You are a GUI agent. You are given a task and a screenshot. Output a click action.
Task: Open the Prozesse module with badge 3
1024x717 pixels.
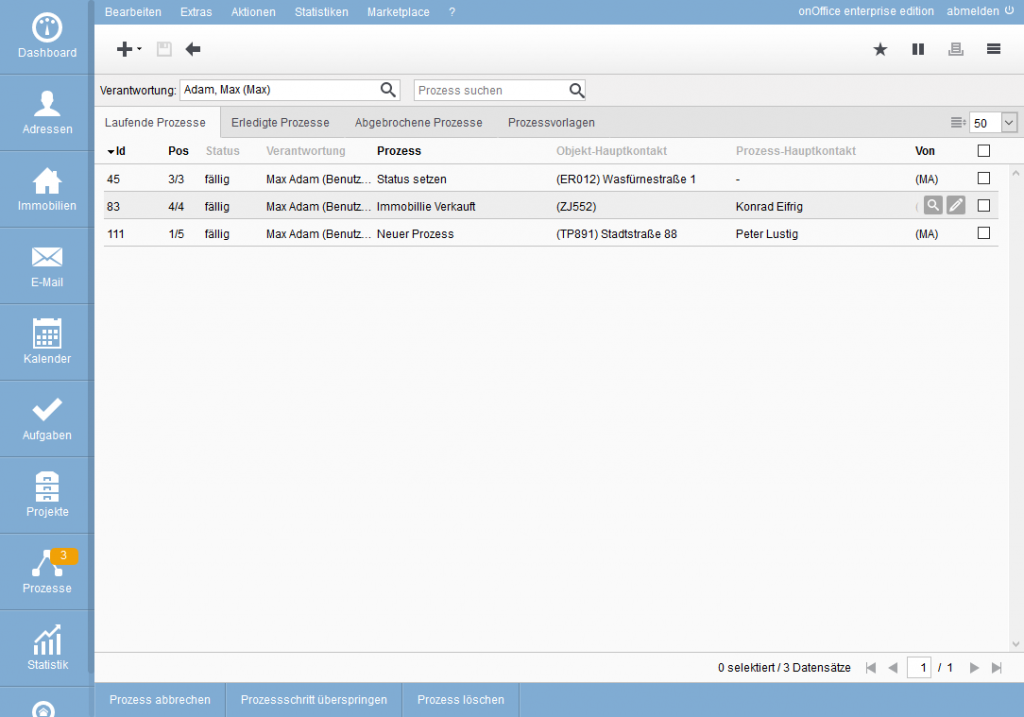coord(47,571)
